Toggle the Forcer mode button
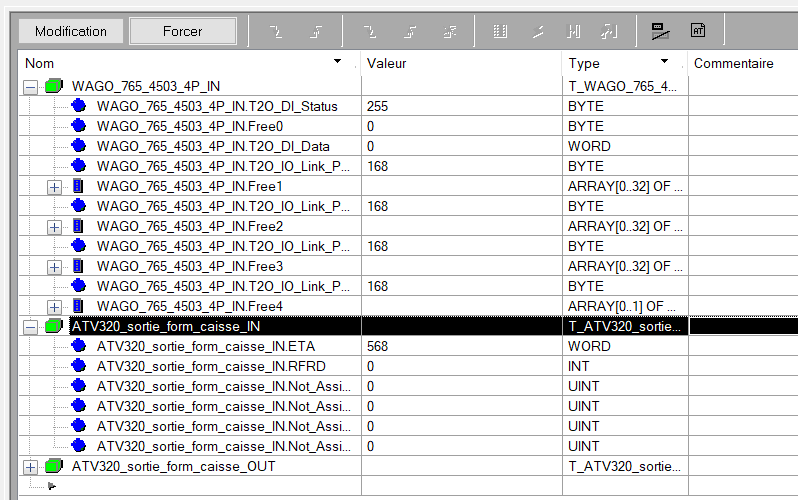Viewport: 798px width, 500px height. point(183,31)
